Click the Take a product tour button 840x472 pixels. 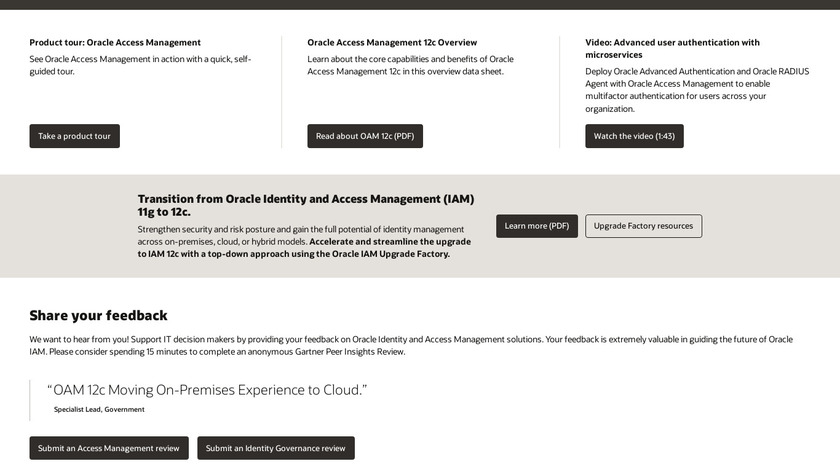(75, 136)
